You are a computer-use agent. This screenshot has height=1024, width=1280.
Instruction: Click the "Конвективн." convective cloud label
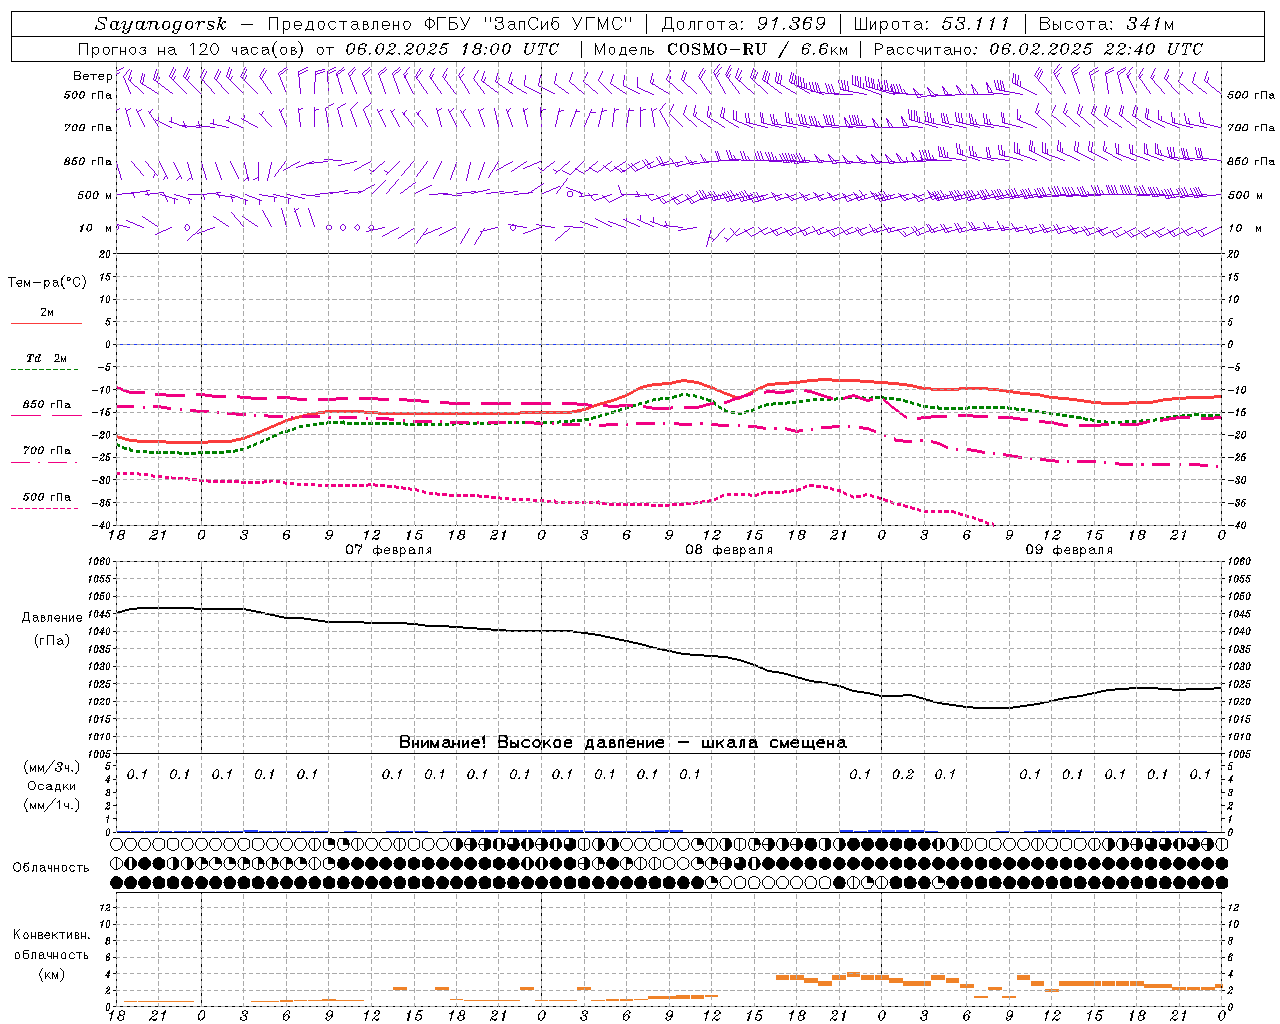pos(52,935)
